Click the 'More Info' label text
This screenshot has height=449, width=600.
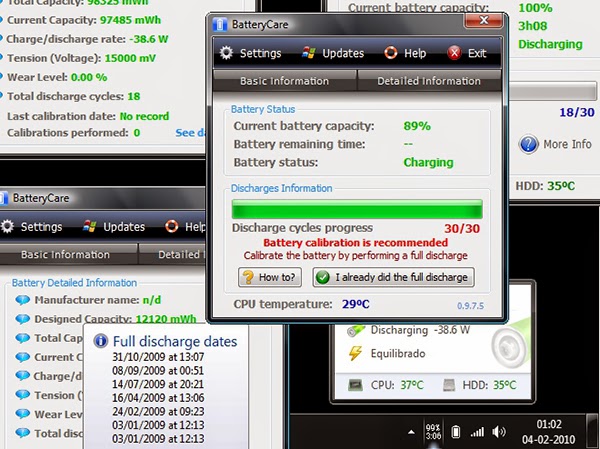(567, 144)
